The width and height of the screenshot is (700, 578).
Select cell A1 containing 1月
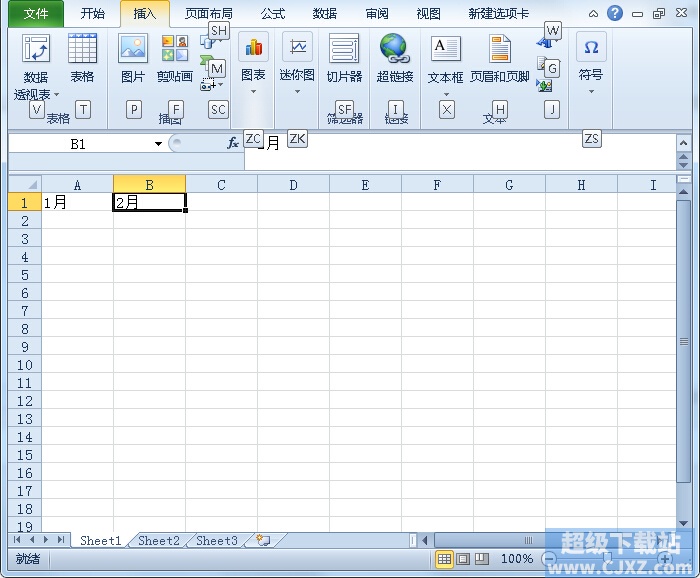pyautogui.click(x=77, y=202)
